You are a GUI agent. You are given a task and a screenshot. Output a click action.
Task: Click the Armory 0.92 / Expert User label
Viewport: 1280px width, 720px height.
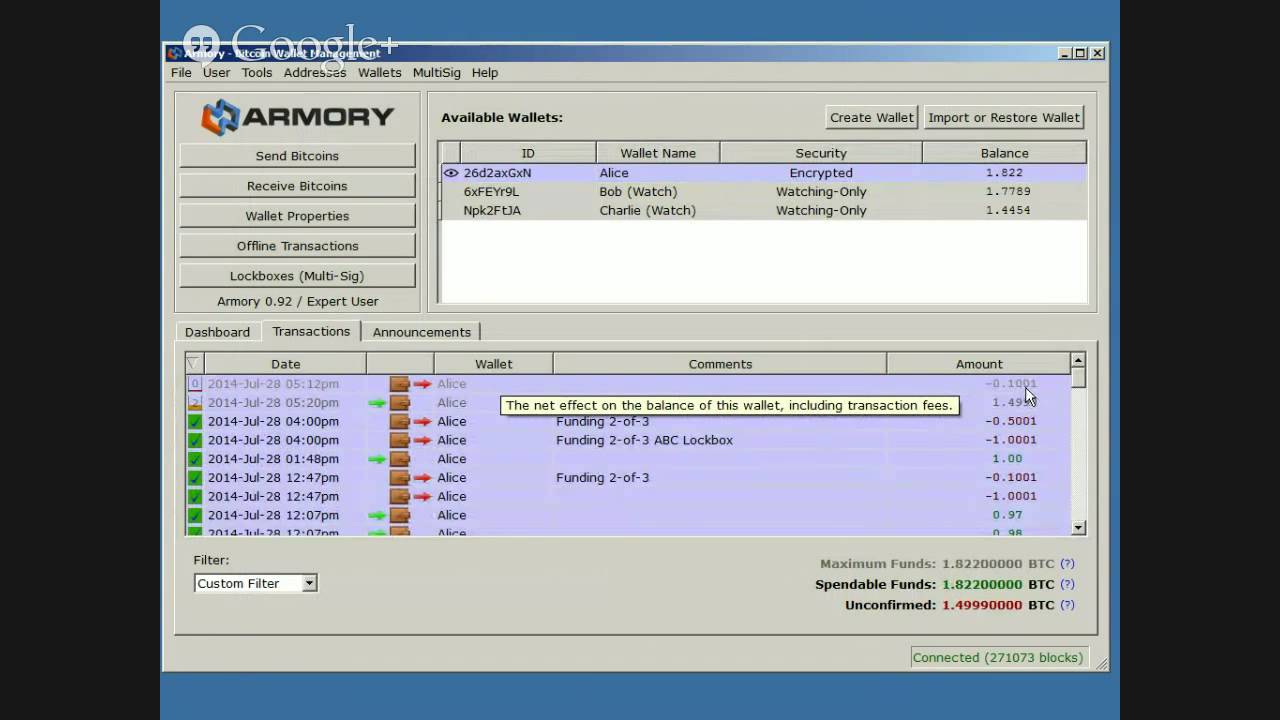click(297, 301)
